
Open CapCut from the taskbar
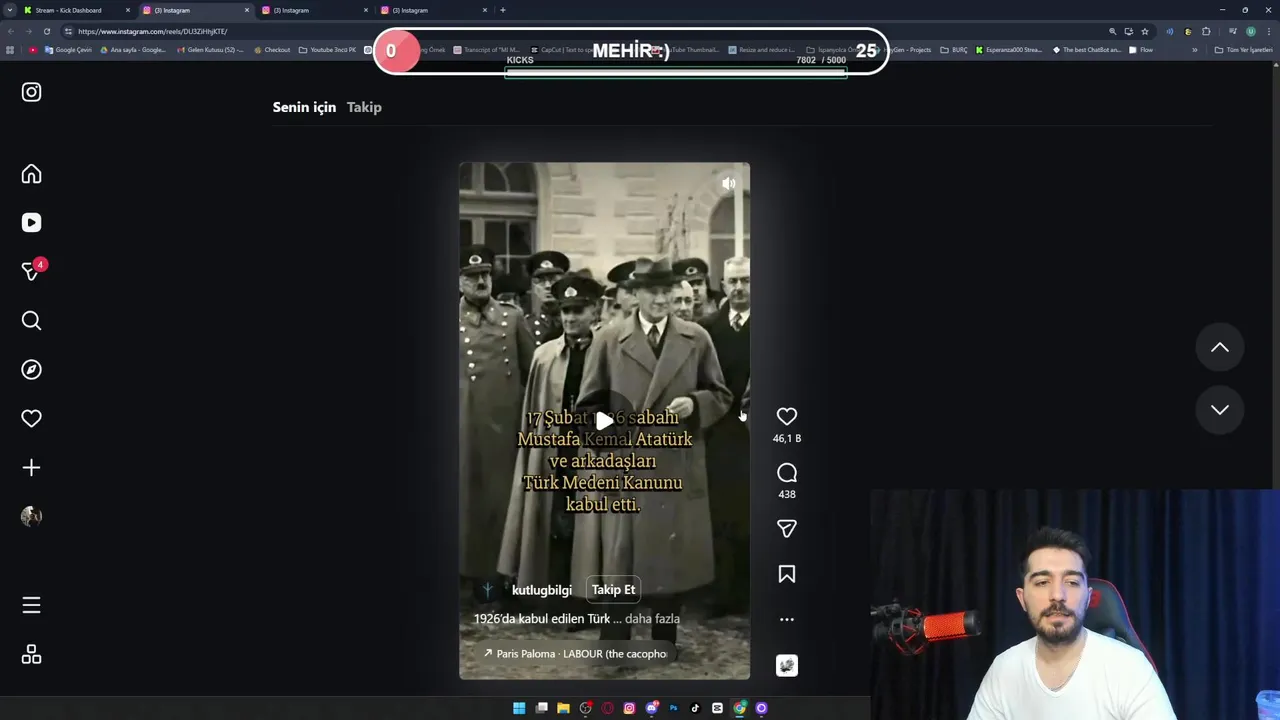[717, 708]
